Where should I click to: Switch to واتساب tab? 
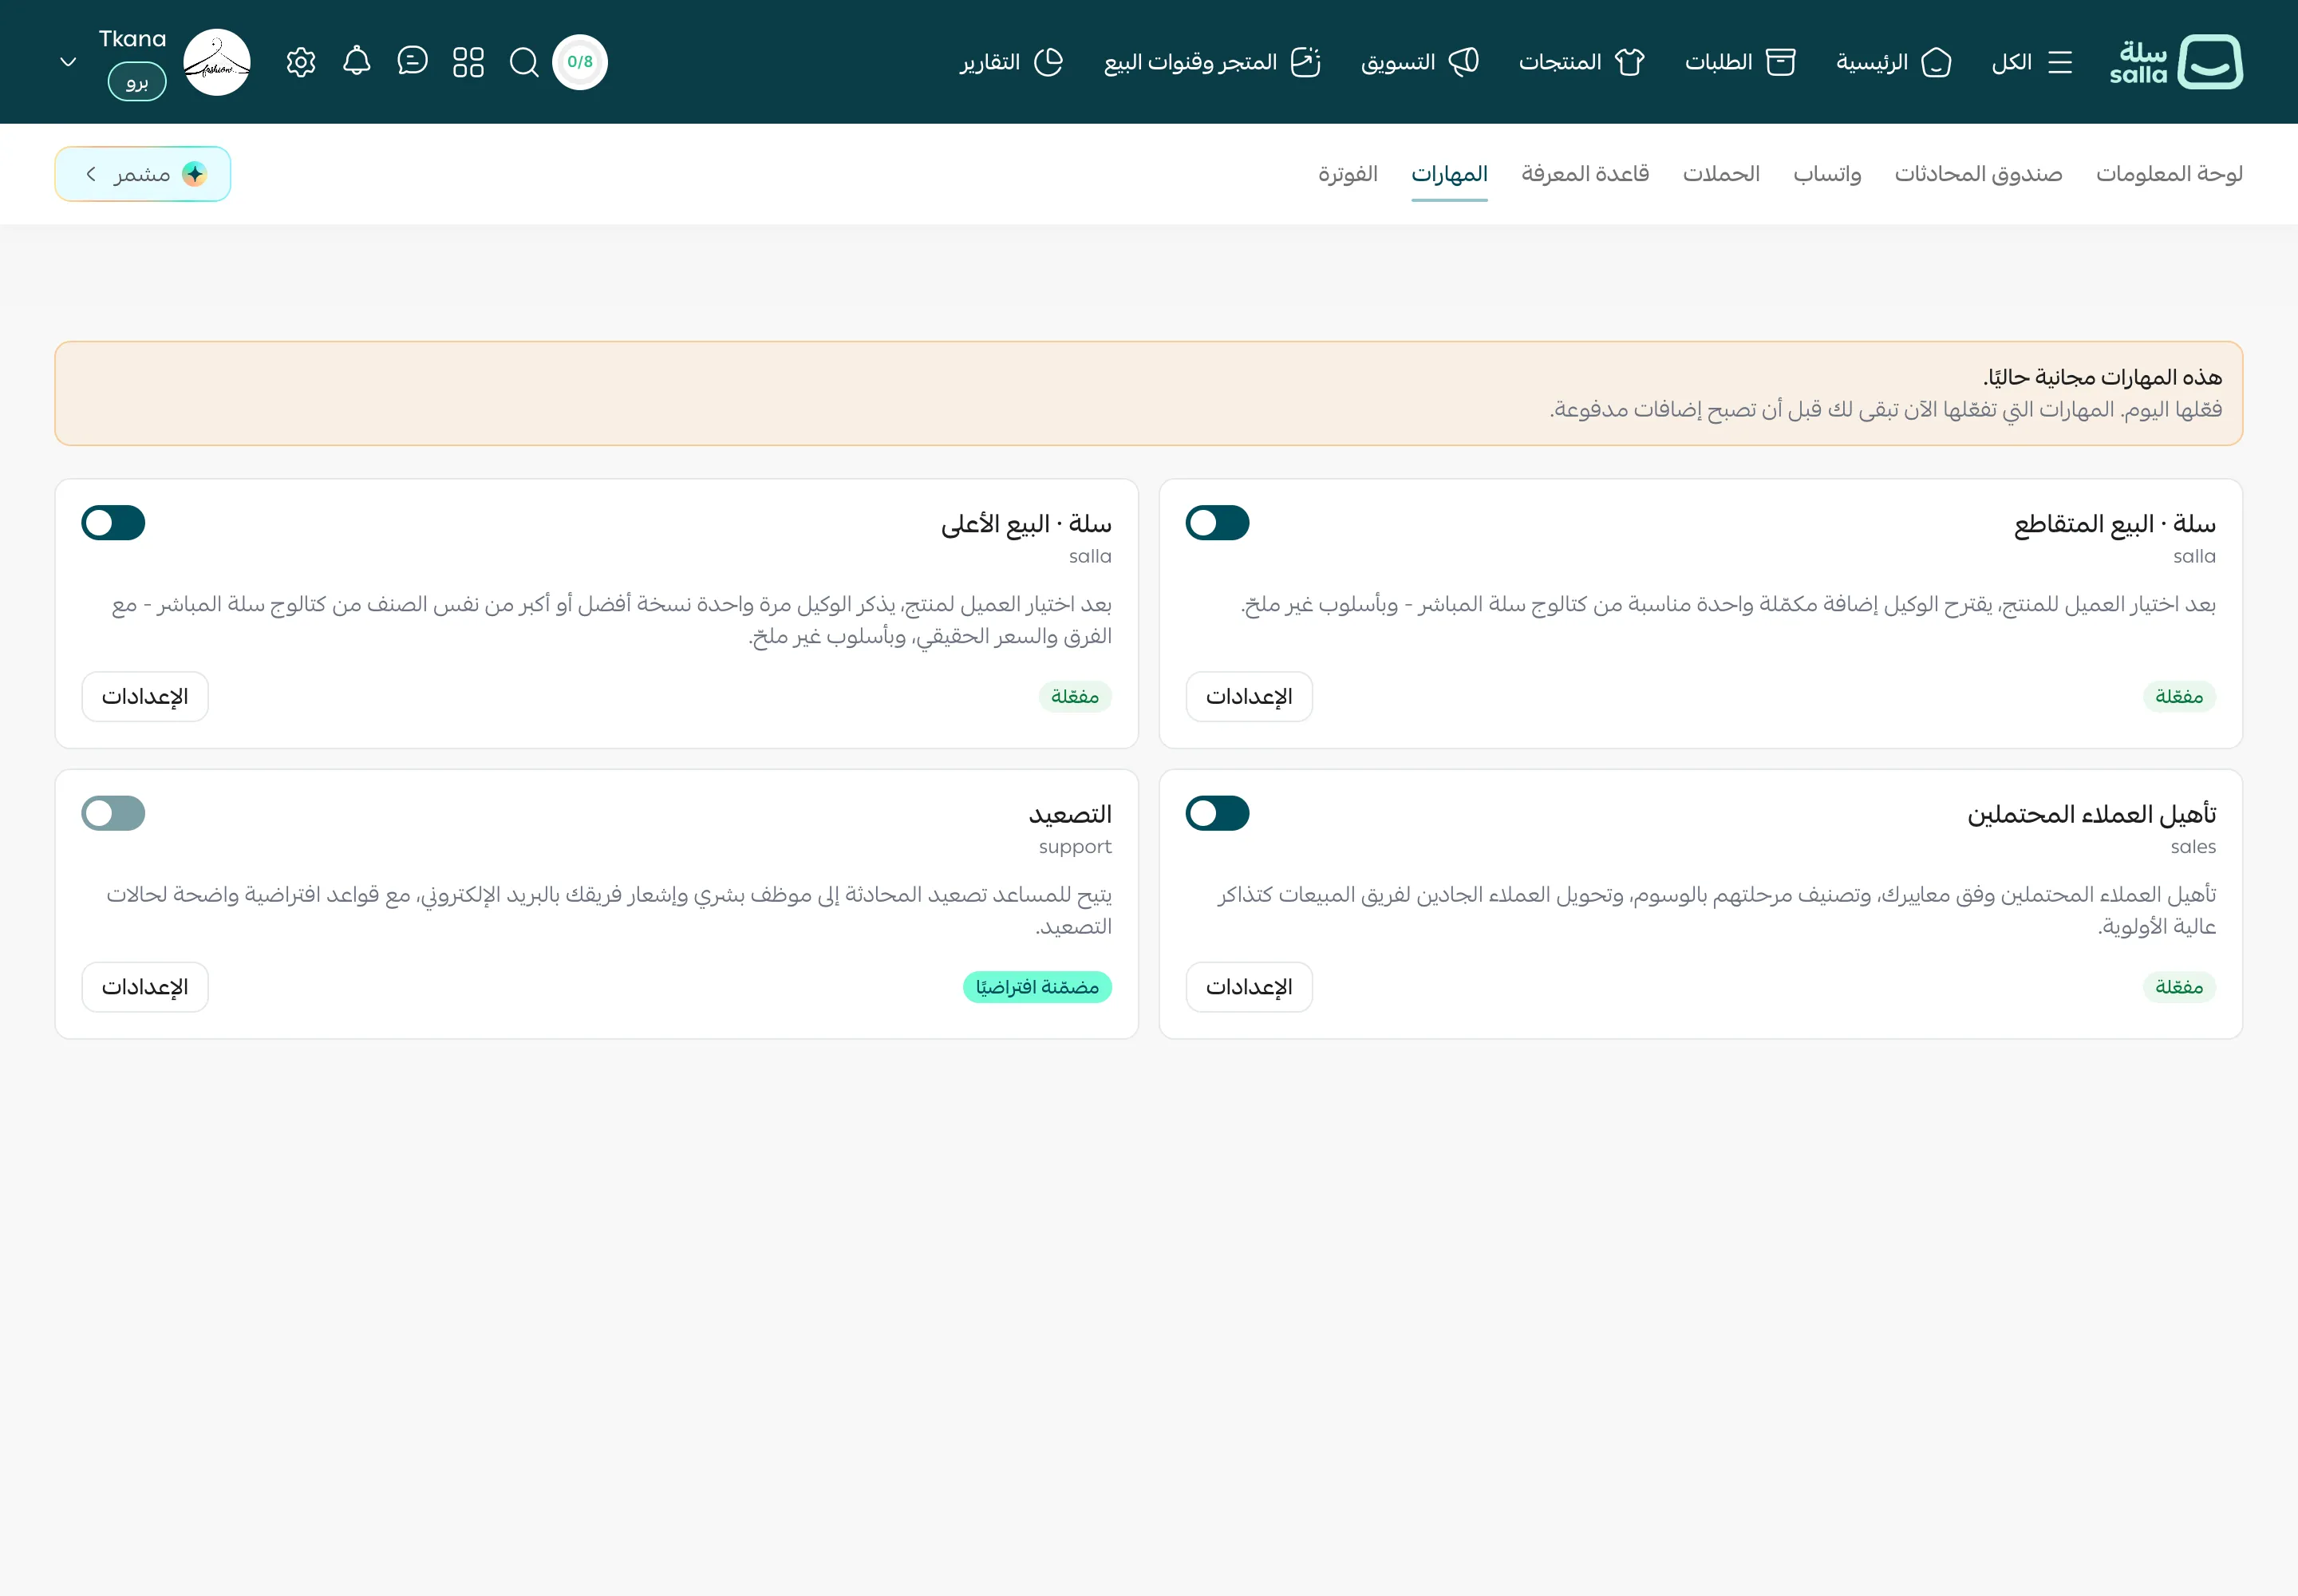click(1827, 174)
